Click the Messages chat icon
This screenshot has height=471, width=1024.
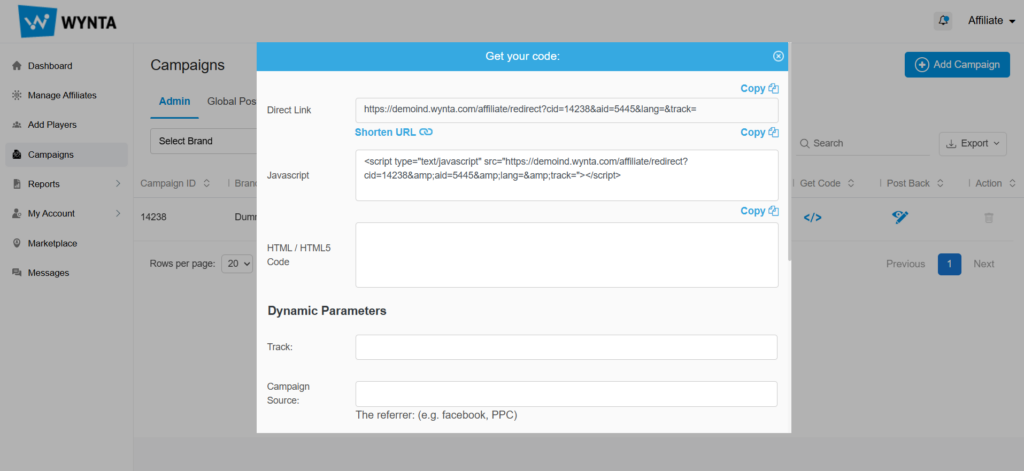[x=17, y=273]
